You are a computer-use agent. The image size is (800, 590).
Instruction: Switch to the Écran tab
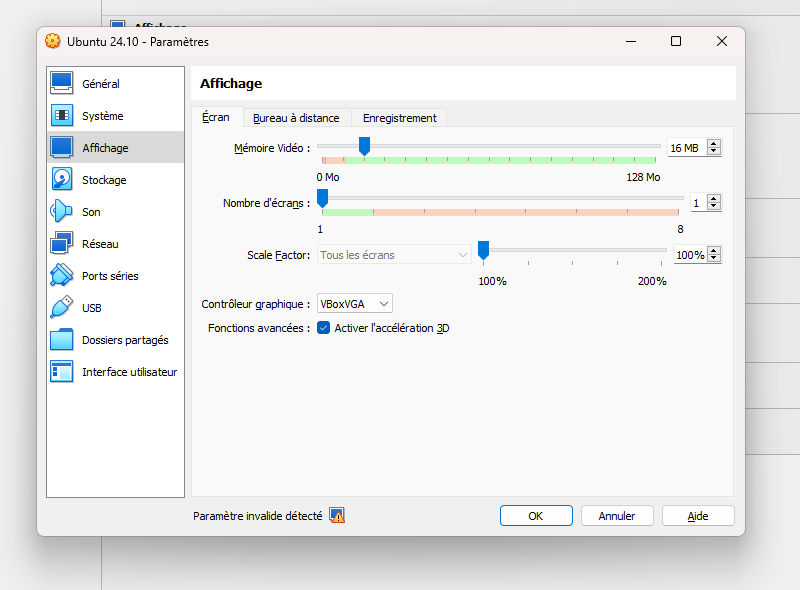pyautogui.click(x=216, y=117)
